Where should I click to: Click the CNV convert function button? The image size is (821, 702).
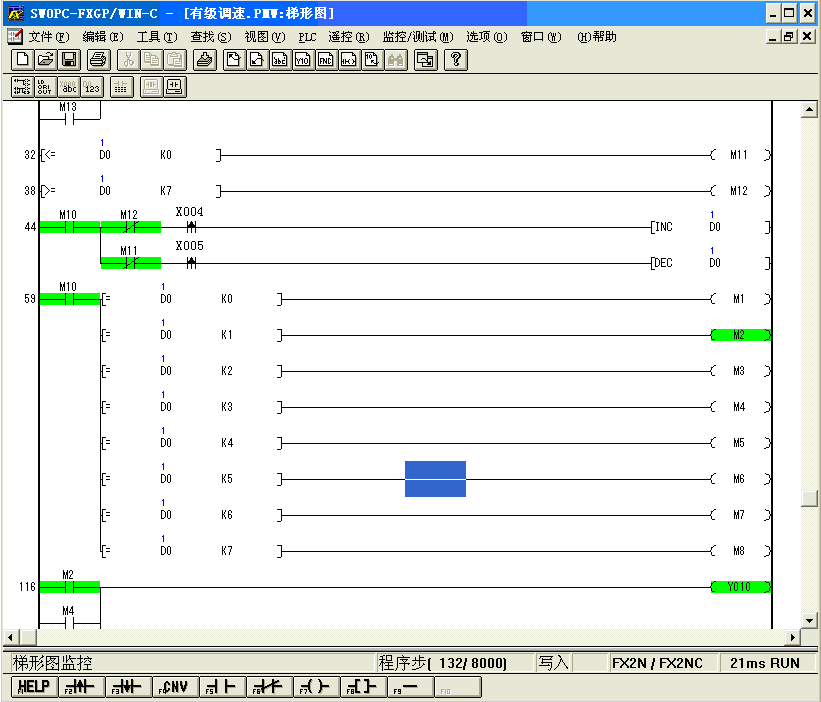point(174,687)
